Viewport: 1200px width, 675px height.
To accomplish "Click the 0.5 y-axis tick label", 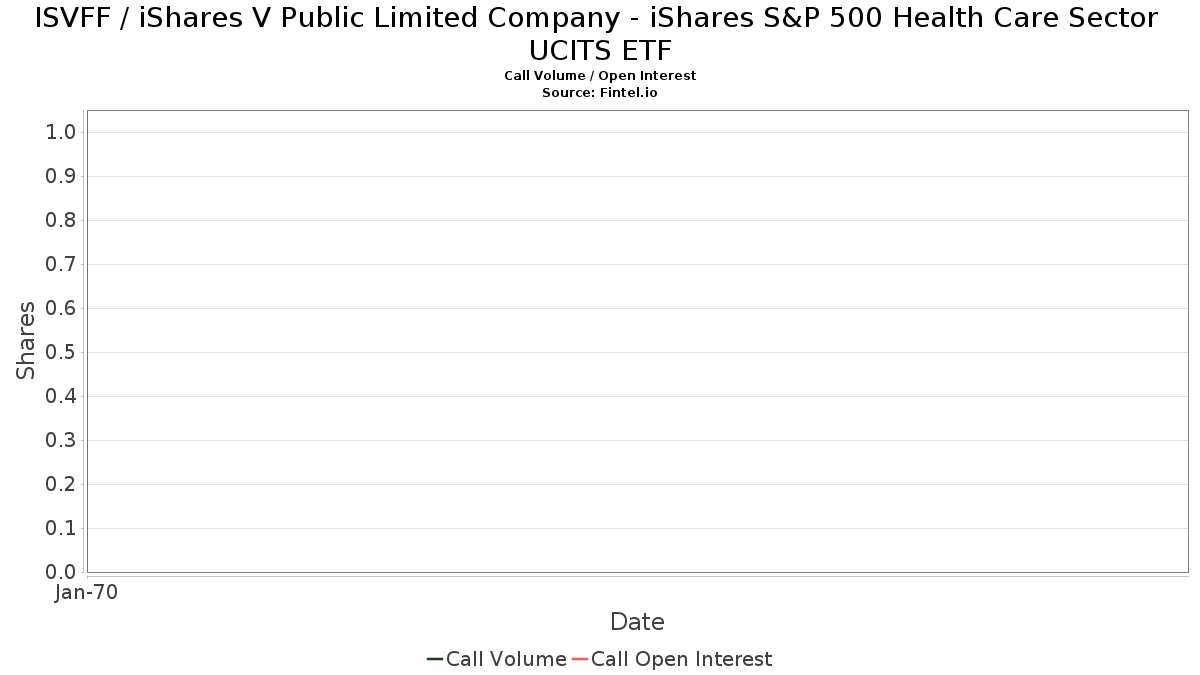I will coord(61,353).
